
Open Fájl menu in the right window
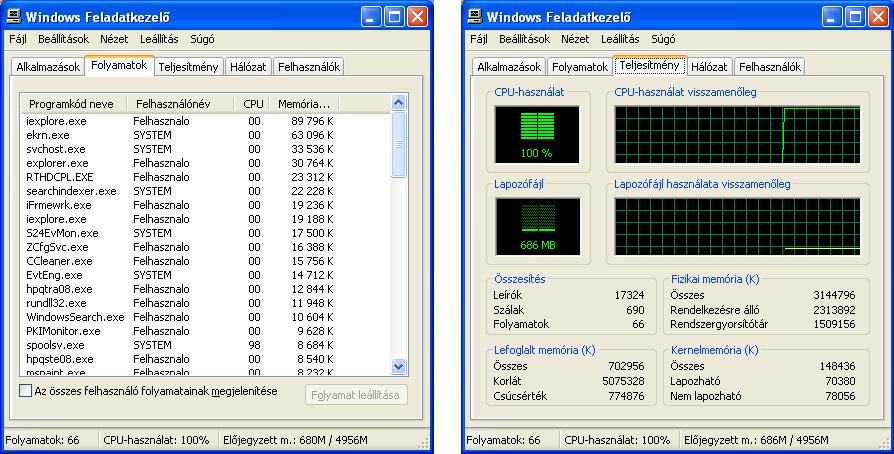(x=479, y=39)
